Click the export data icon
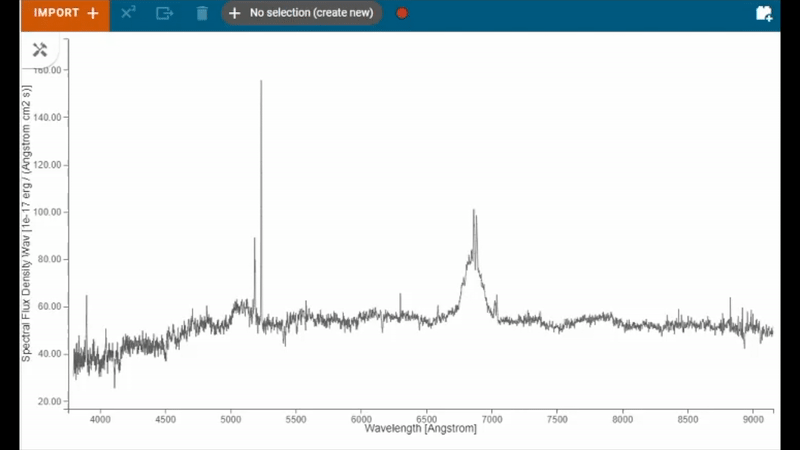The image size is (800, 450). click(x=164, y=13)
